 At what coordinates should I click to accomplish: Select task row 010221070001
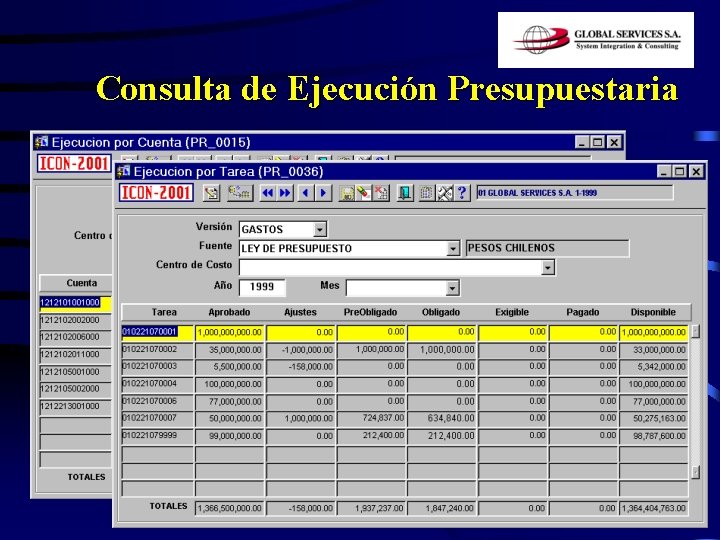coord(158,332)
